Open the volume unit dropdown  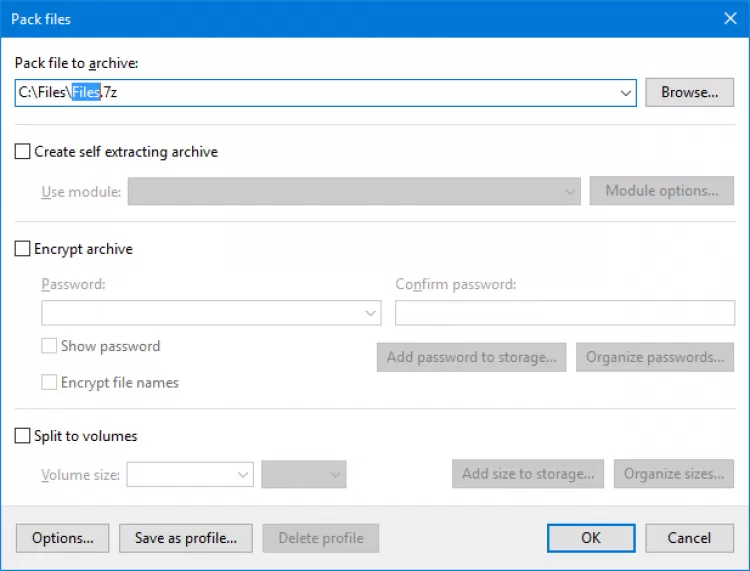335,475
